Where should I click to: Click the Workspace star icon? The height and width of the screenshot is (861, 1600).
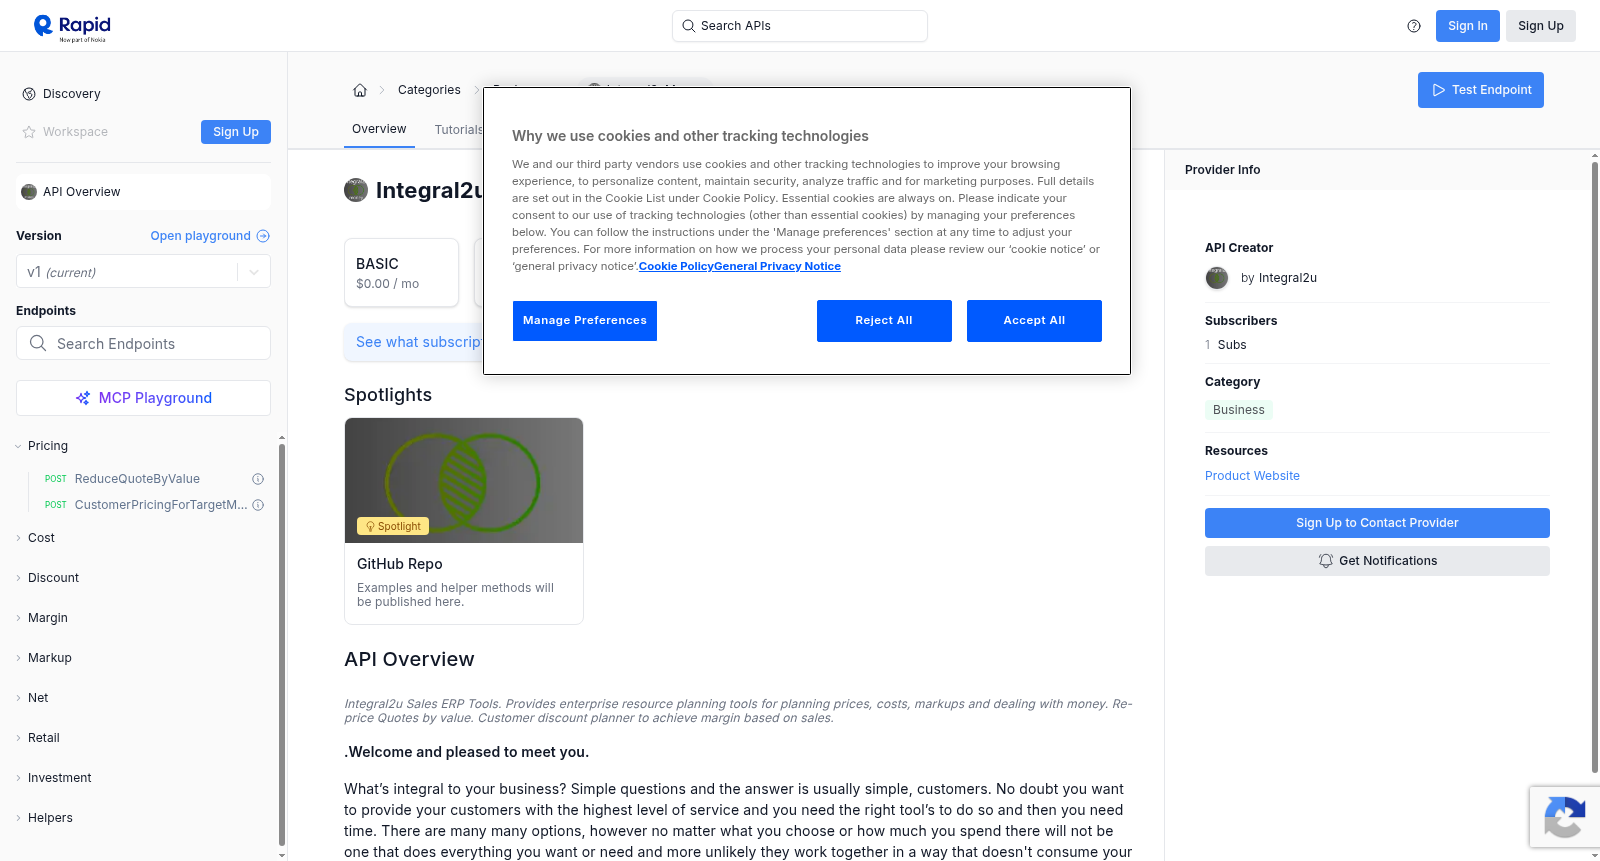[x=29, y=132]
